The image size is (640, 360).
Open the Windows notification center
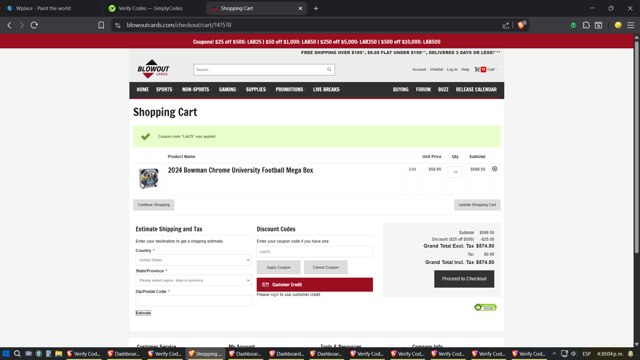(x=631, y=353)
